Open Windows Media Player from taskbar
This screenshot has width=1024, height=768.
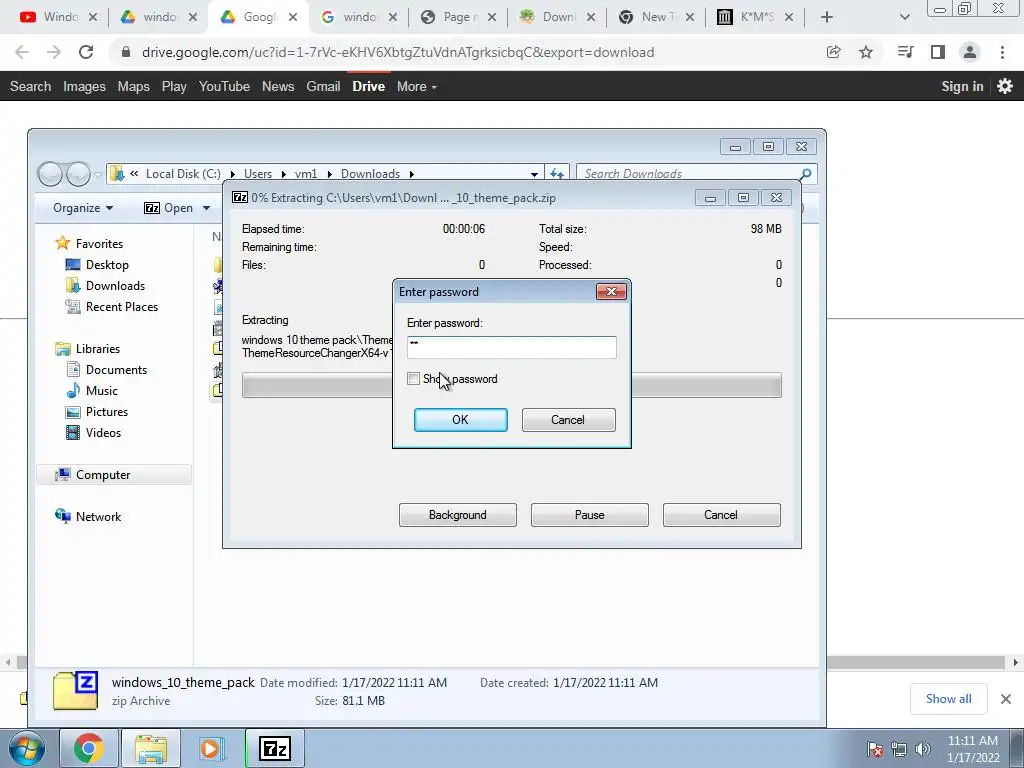211,748
